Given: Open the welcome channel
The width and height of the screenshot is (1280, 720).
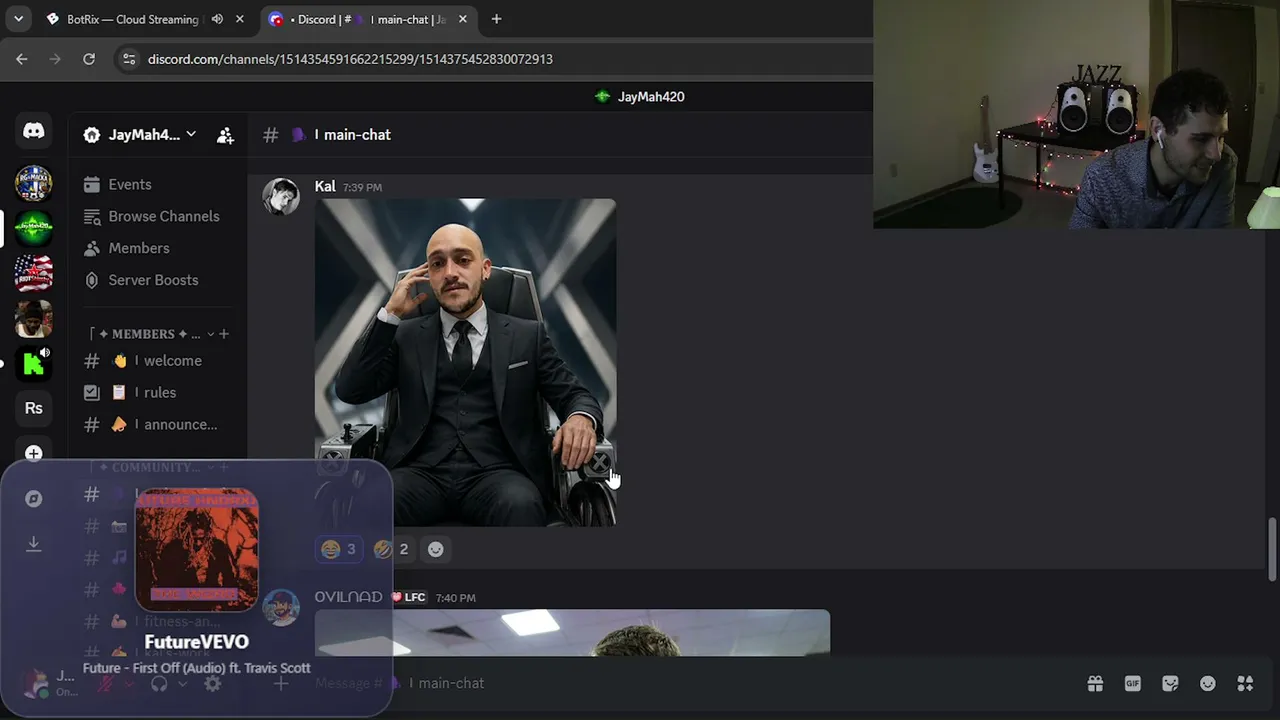Looking at the screenshot, I should (158, 361).
